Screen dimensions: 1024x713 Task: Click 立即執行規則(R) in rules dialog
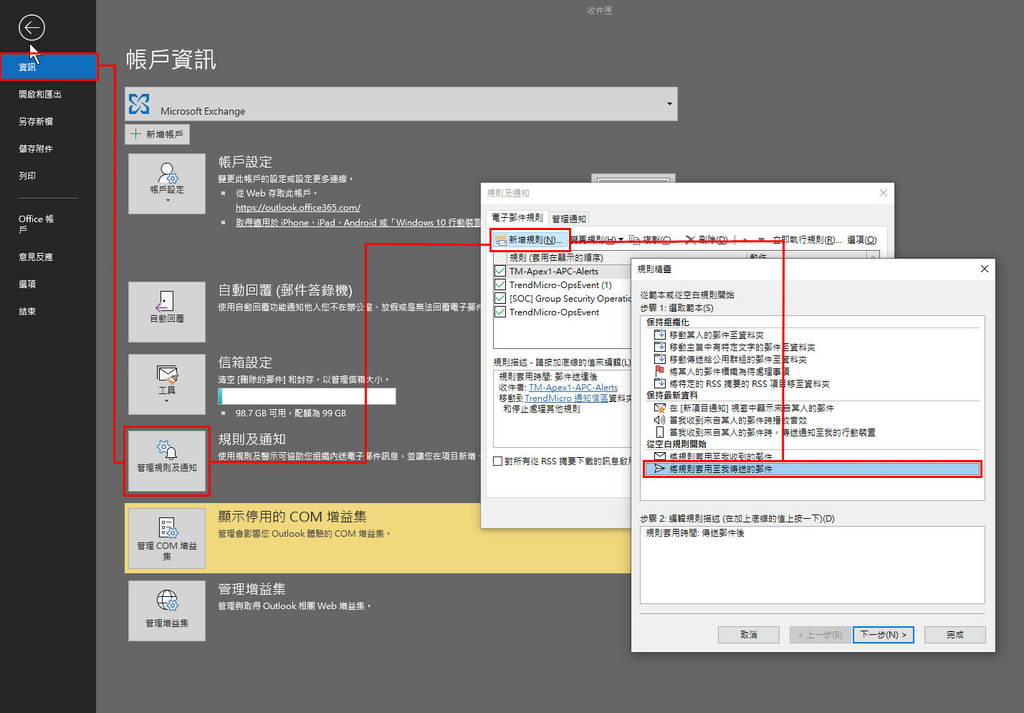807,240
